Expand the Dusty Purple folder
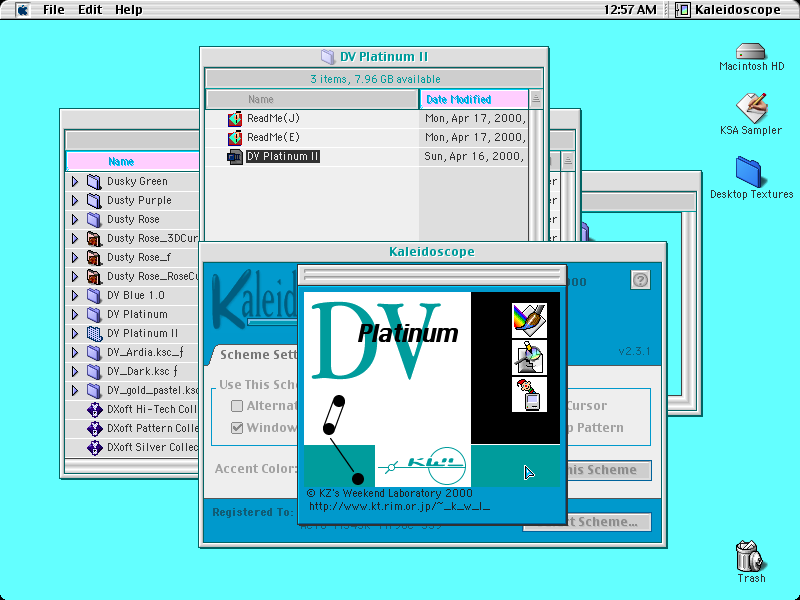The height and width of the screenshot is (600, 800). 75,200
